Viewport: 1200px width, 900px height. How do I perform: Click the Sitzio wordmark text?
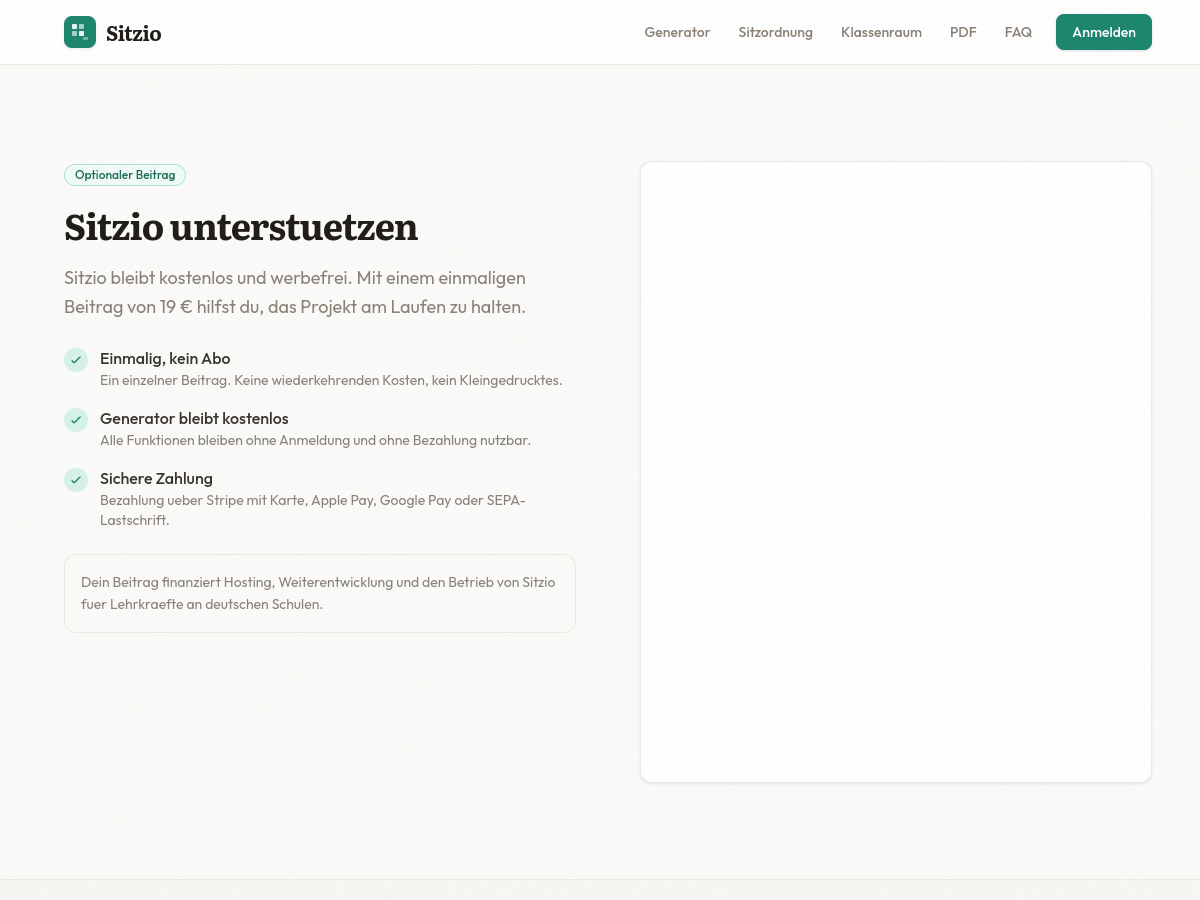(134, 32)
